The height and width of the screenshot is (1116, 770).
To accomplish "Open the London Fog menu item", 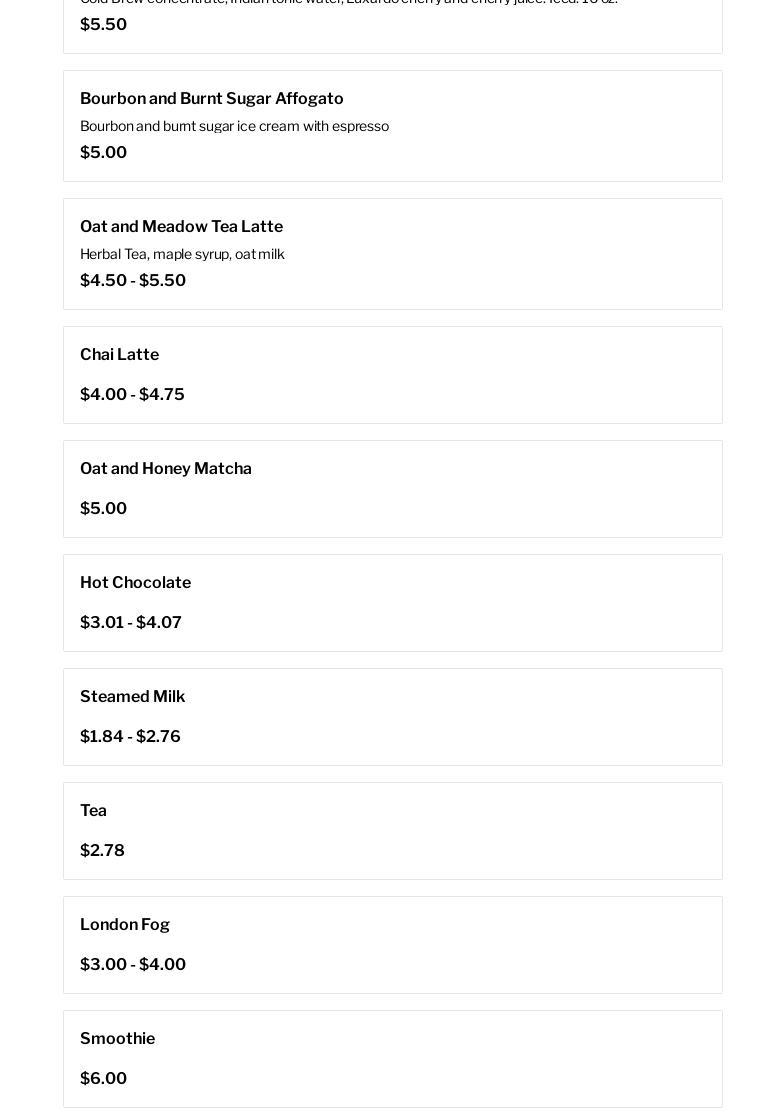I will 125,925.
